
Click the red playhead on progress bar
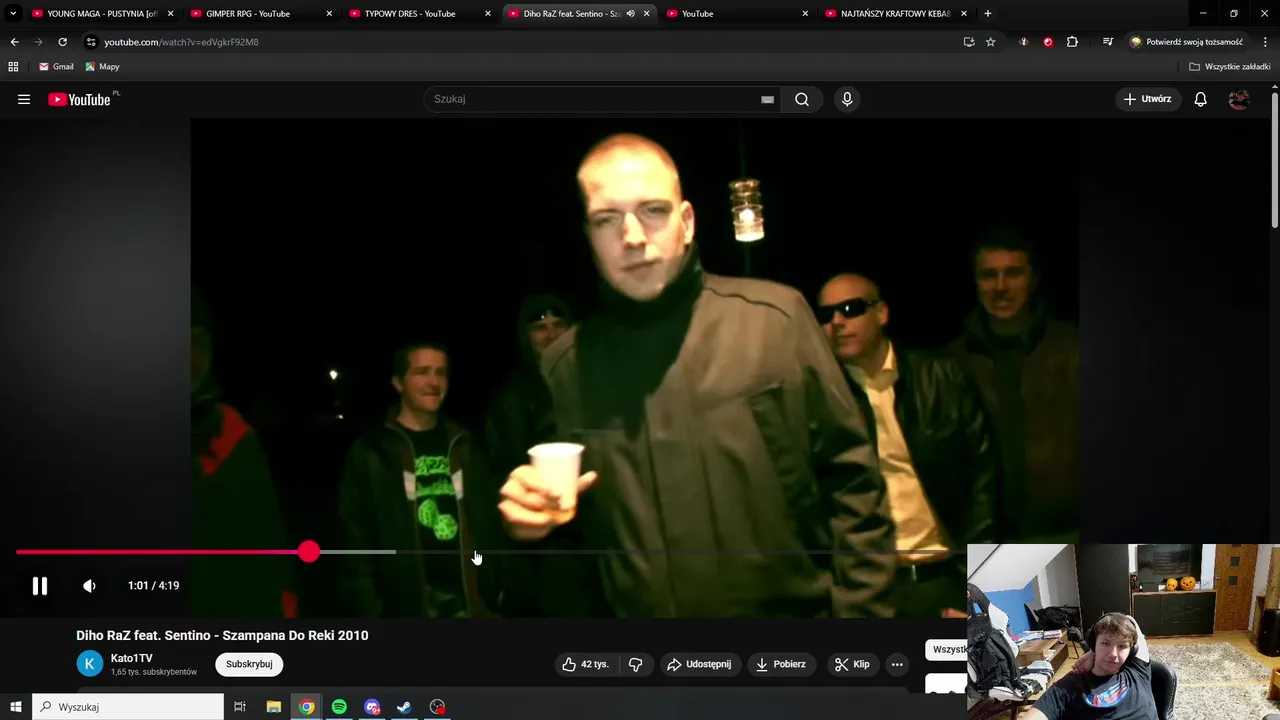tap(309, 552)
